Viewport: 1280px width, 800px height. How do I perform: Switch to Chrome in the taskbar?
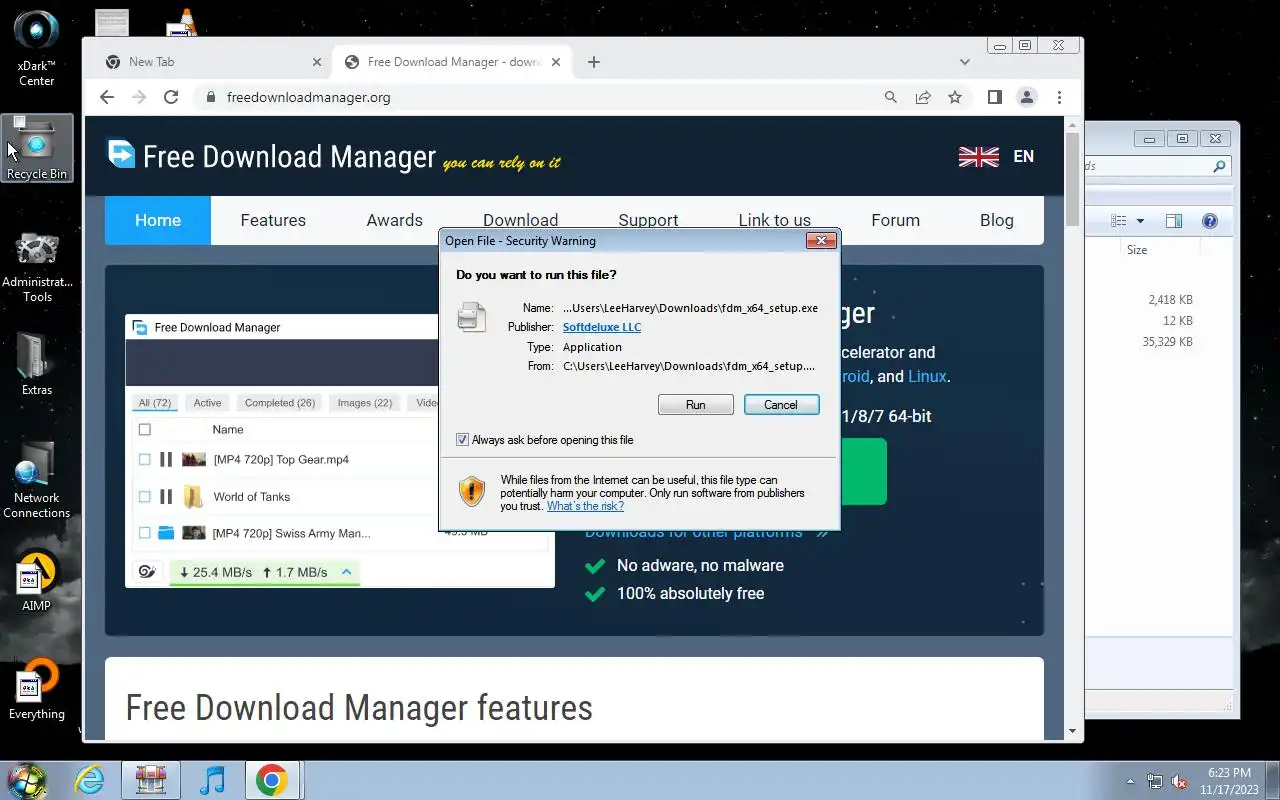(x=271, y=780)
